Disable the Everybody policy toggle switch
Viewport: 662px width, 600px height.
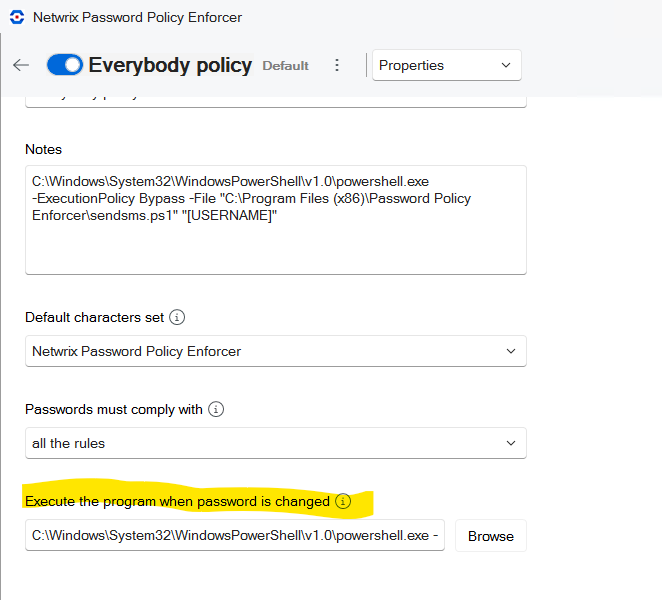(x=65, y=65)
